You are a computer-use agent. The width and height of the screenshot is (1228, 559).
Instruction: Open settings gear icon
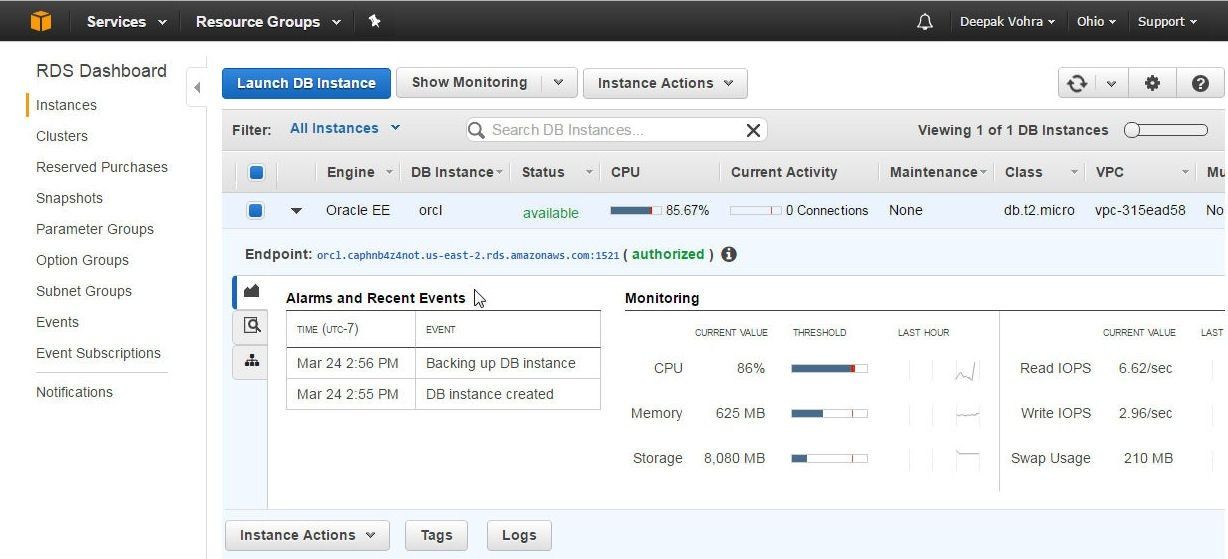click(x=1152, y=84)
